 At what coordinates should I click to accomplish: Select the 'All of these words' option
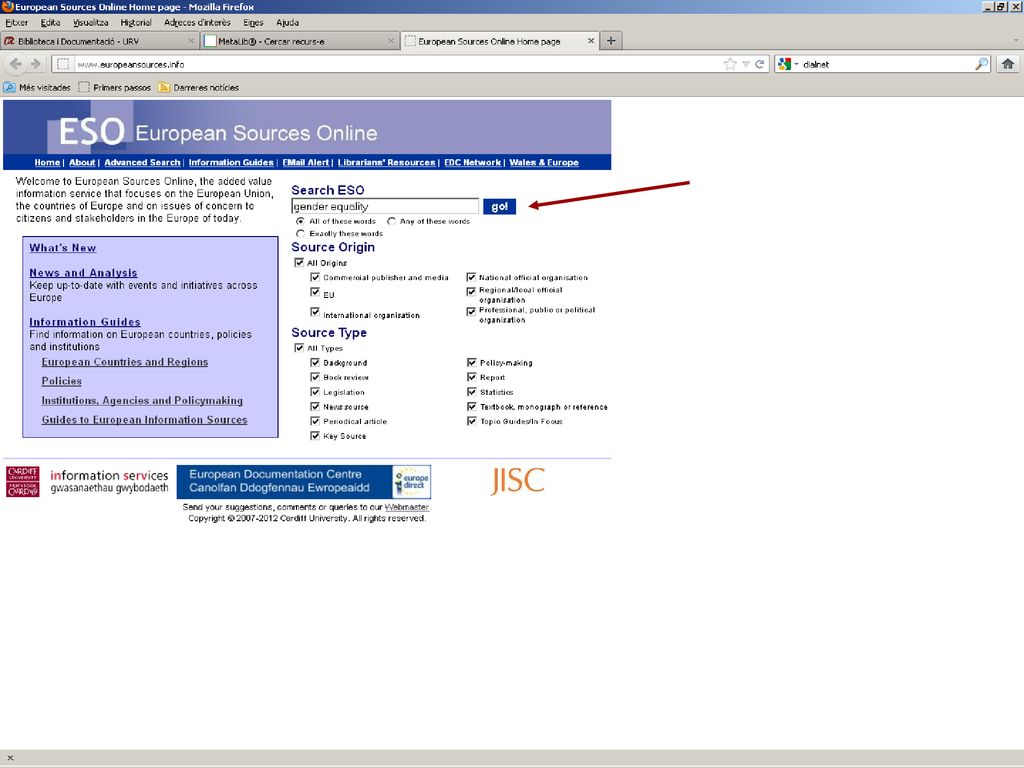300,221
